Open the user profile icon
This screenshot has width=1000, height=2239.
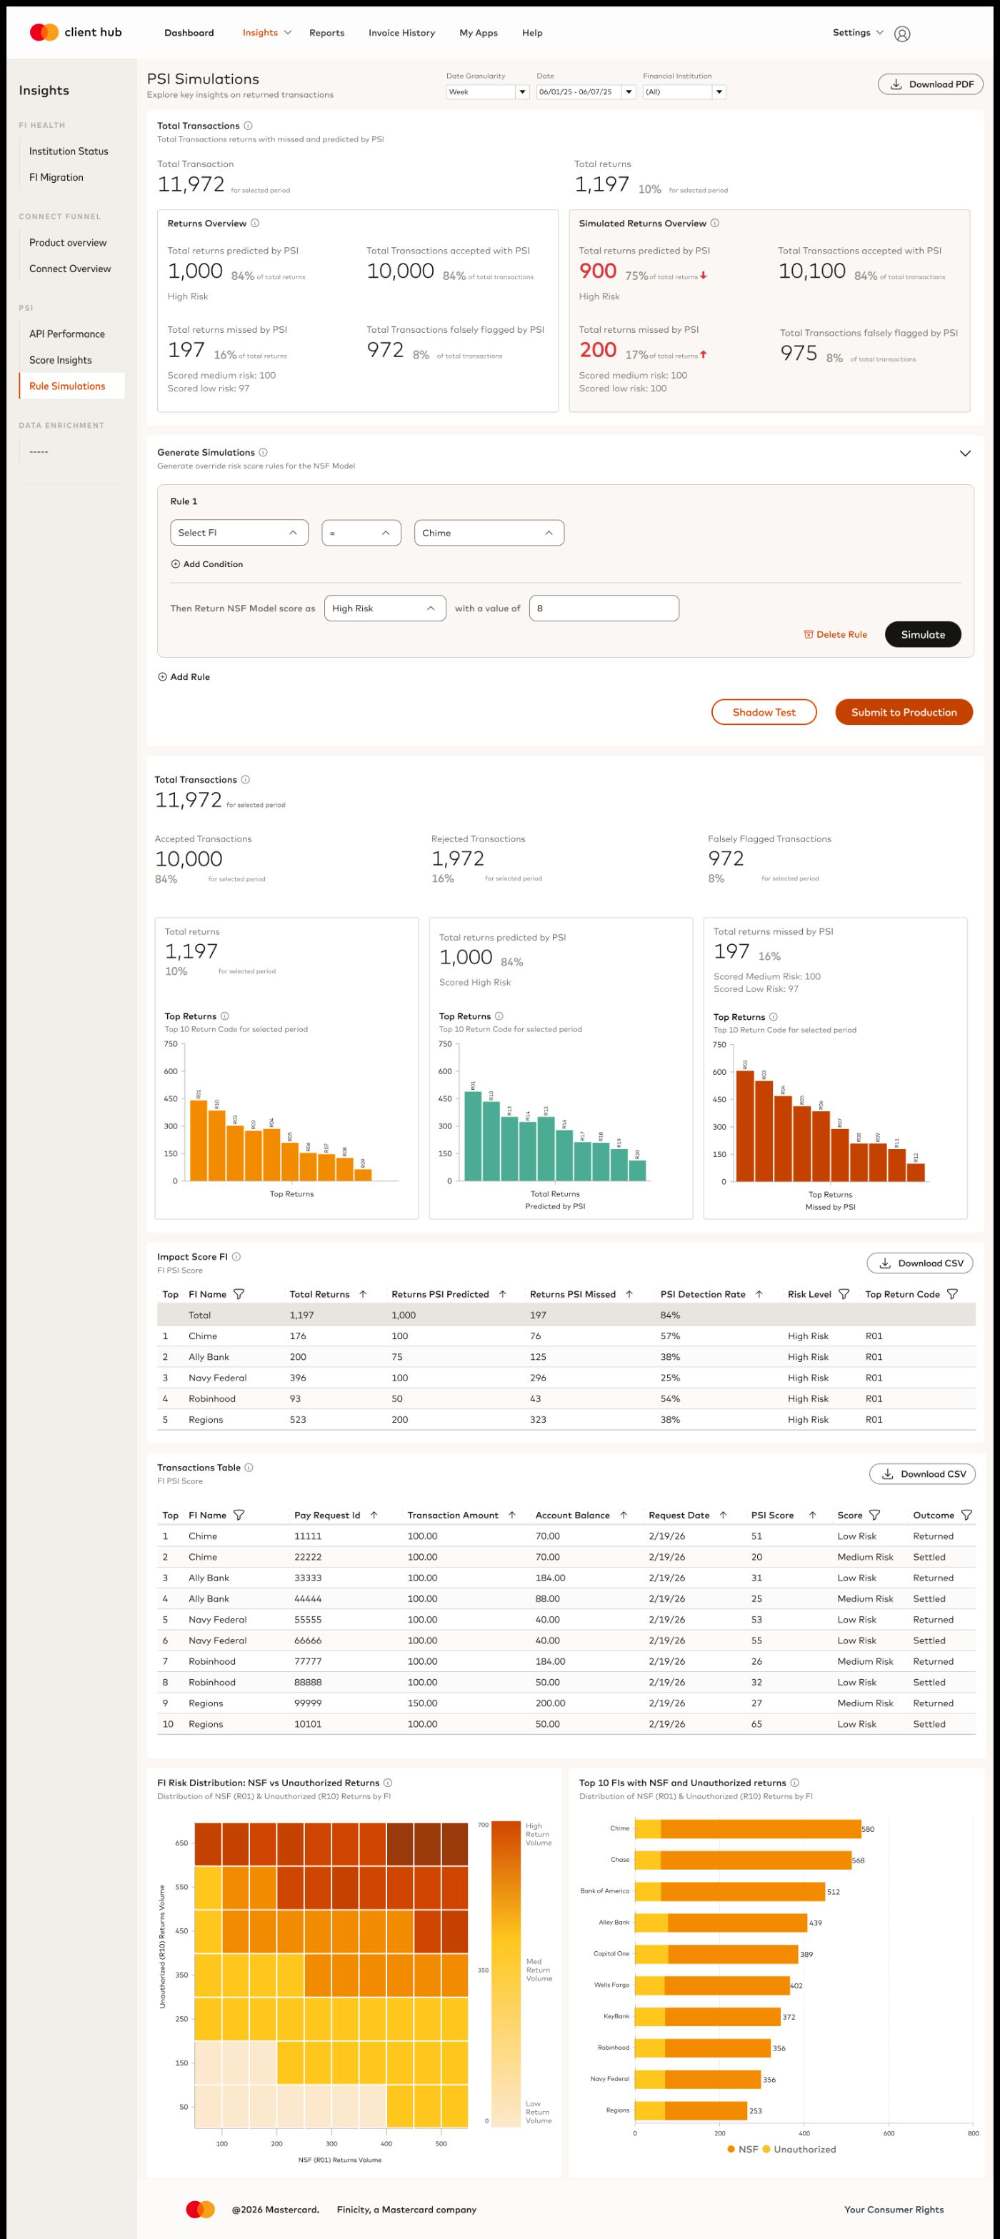click(x=902, y=34)
